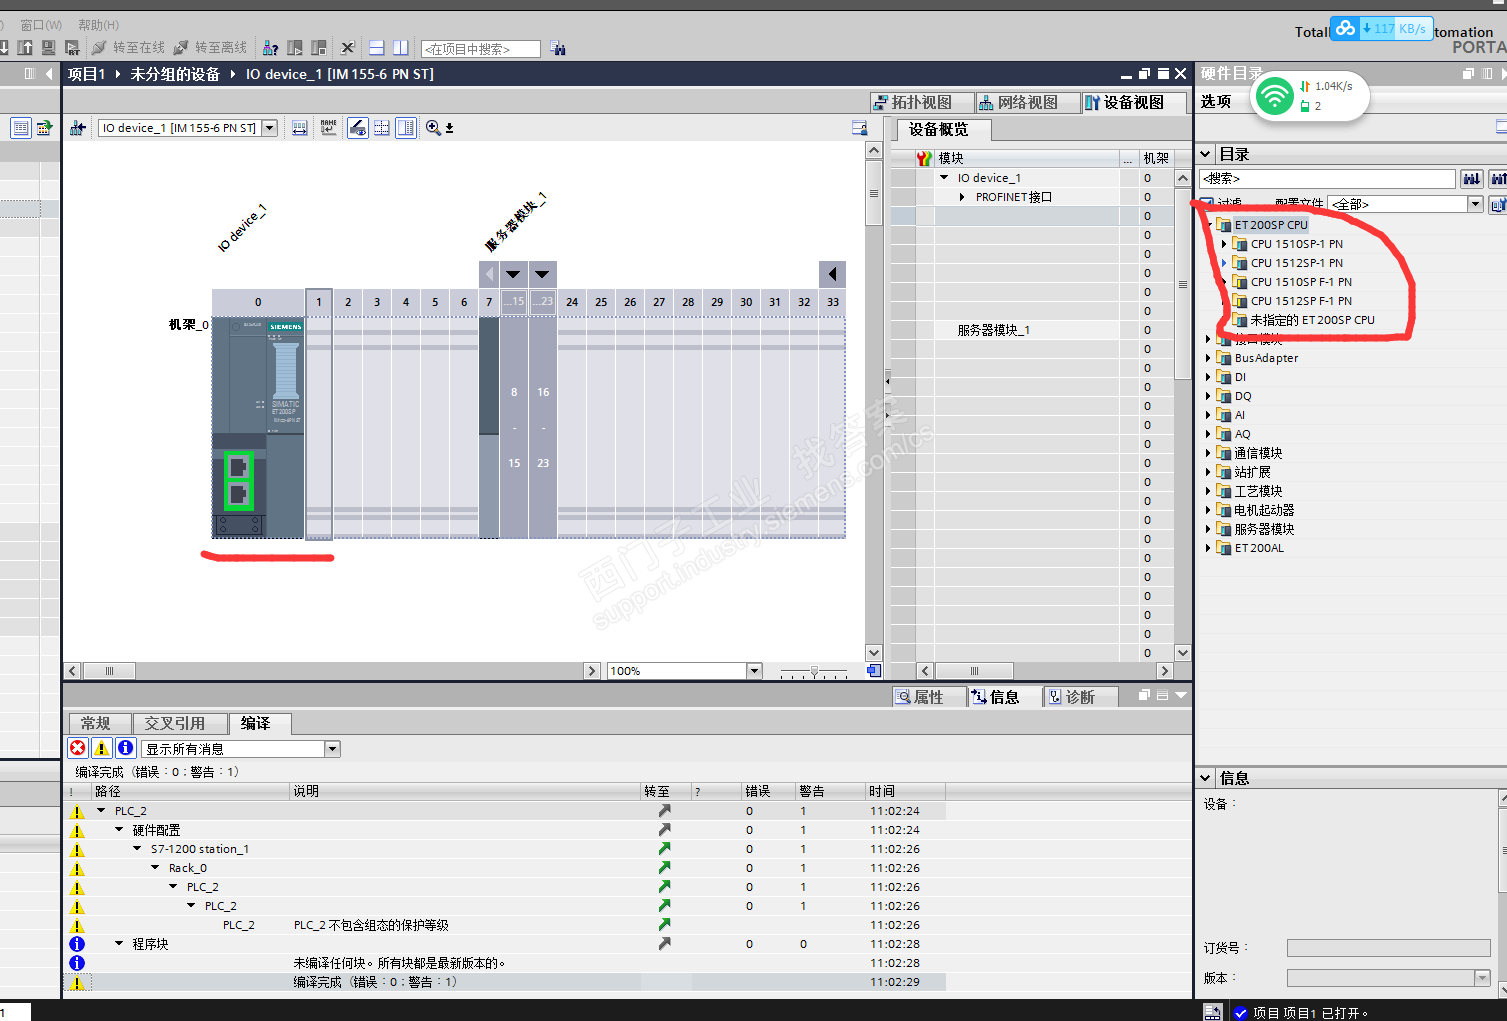Click the go-to arrow for S7-1200 station_1
Screen dimensions: 1507x1021
pyautogui.click(x=664, y=849)
